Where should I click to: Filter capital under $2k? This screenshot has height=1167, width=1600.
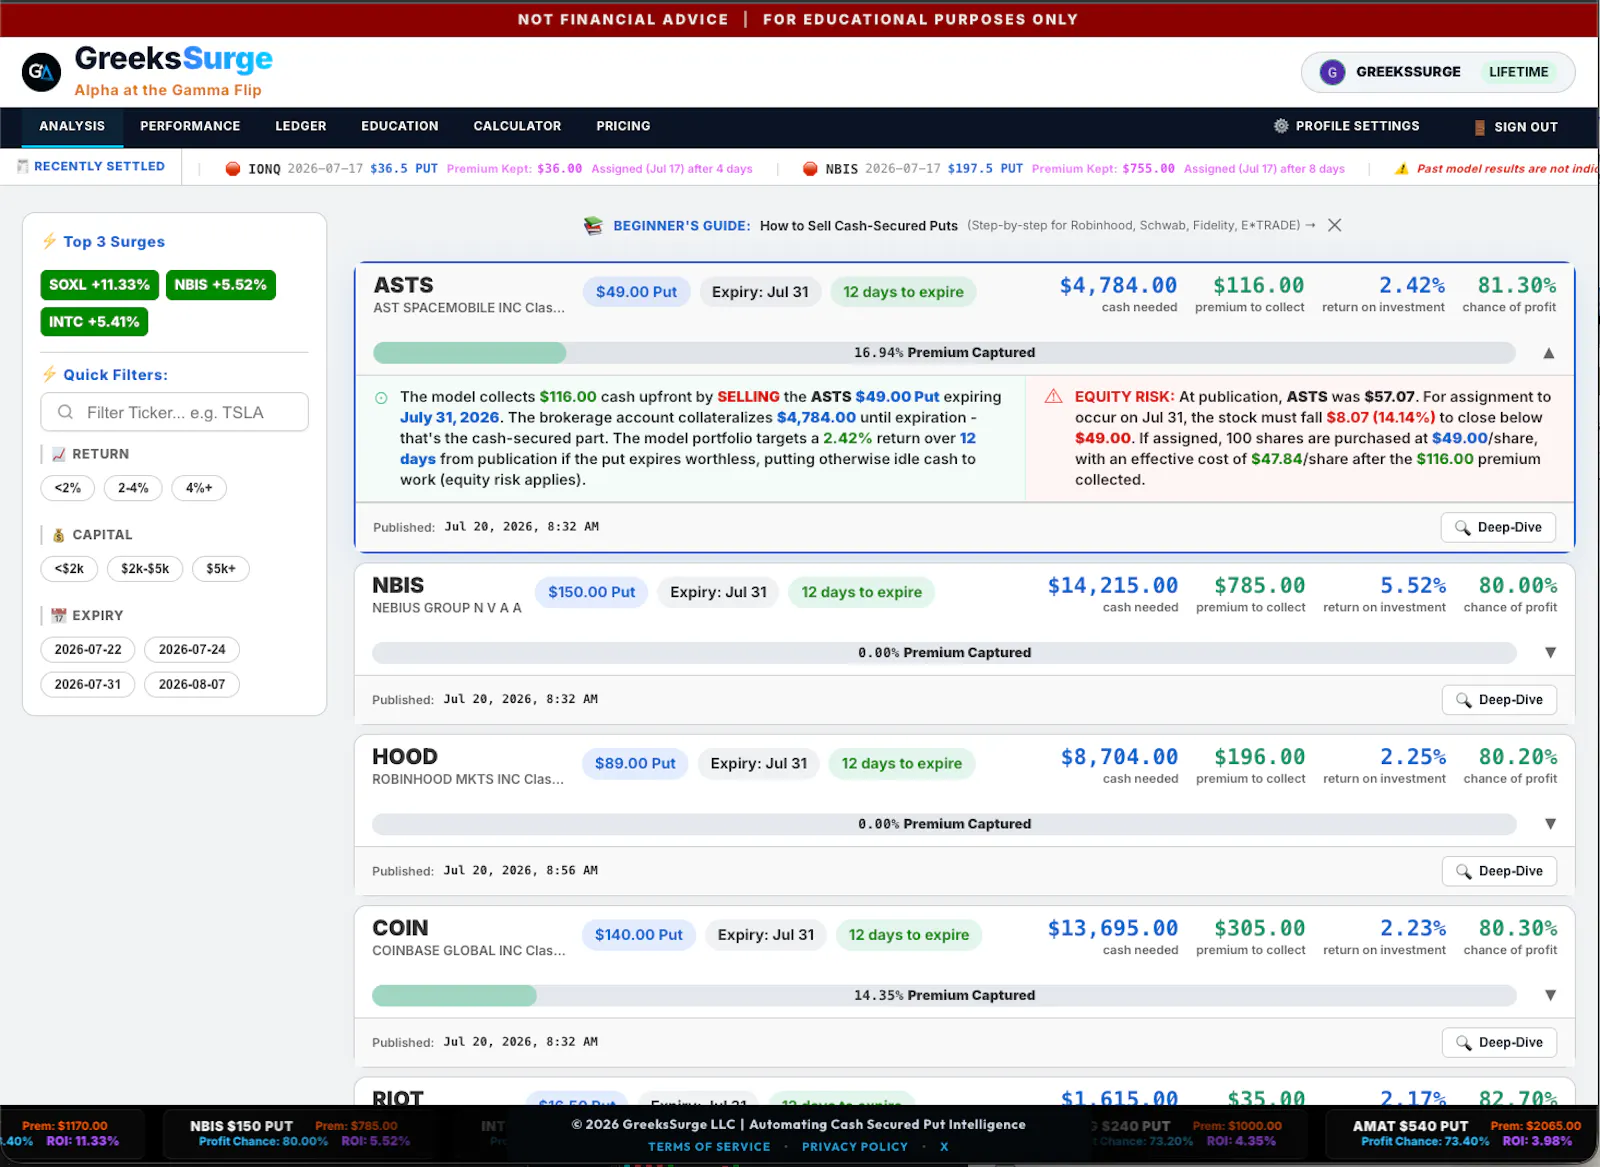tap(69, 569)
